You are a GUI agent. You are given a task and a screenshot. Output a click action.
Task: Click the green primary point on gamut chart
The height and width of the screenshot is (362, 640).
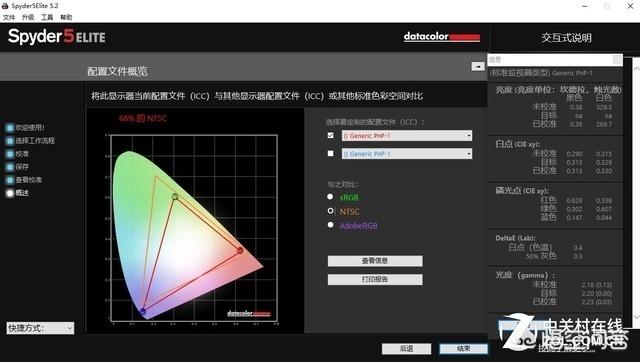(x=175, y=197)
